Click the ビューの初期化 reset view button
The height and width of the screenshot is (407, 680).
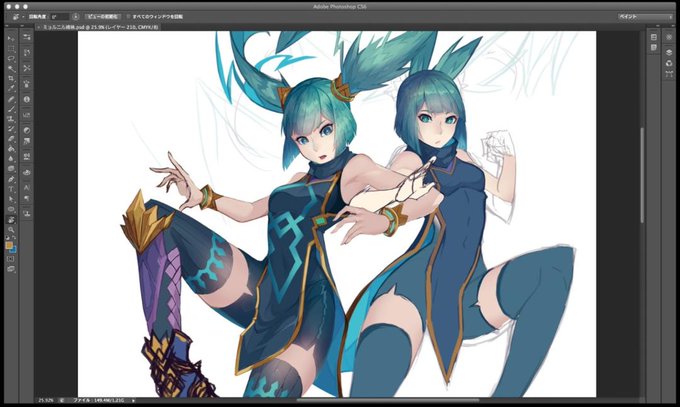102,16
